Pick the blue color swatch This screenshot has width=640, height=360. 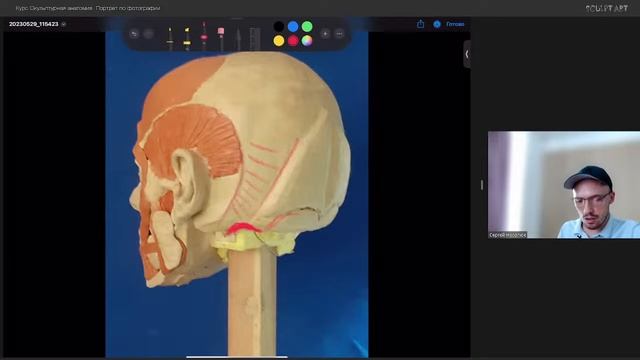[293, 27]
